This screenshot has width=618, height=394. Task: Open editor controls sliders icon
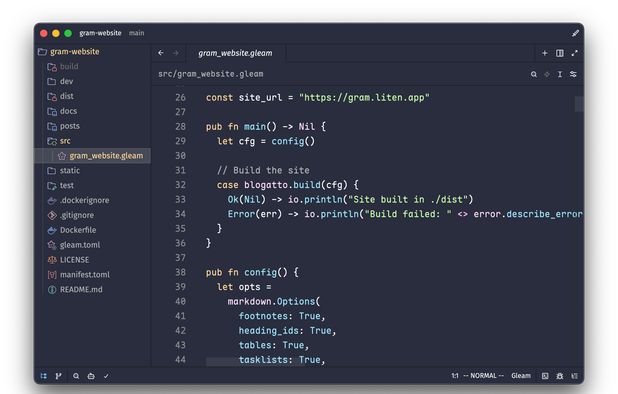coord(573,74)
